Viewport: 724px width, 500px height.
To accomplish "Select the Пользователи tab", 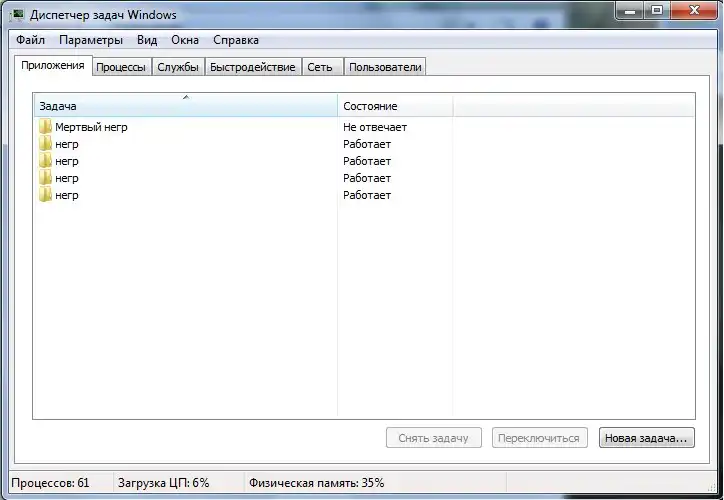I will tap(385, 67).
